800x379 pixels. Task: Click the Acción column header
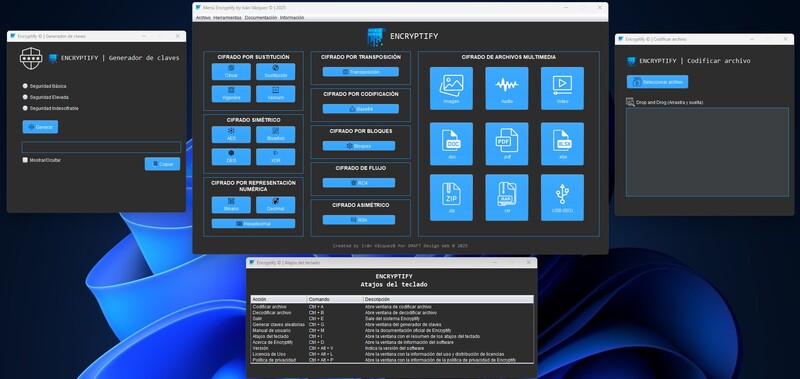[x=279, y=299]
